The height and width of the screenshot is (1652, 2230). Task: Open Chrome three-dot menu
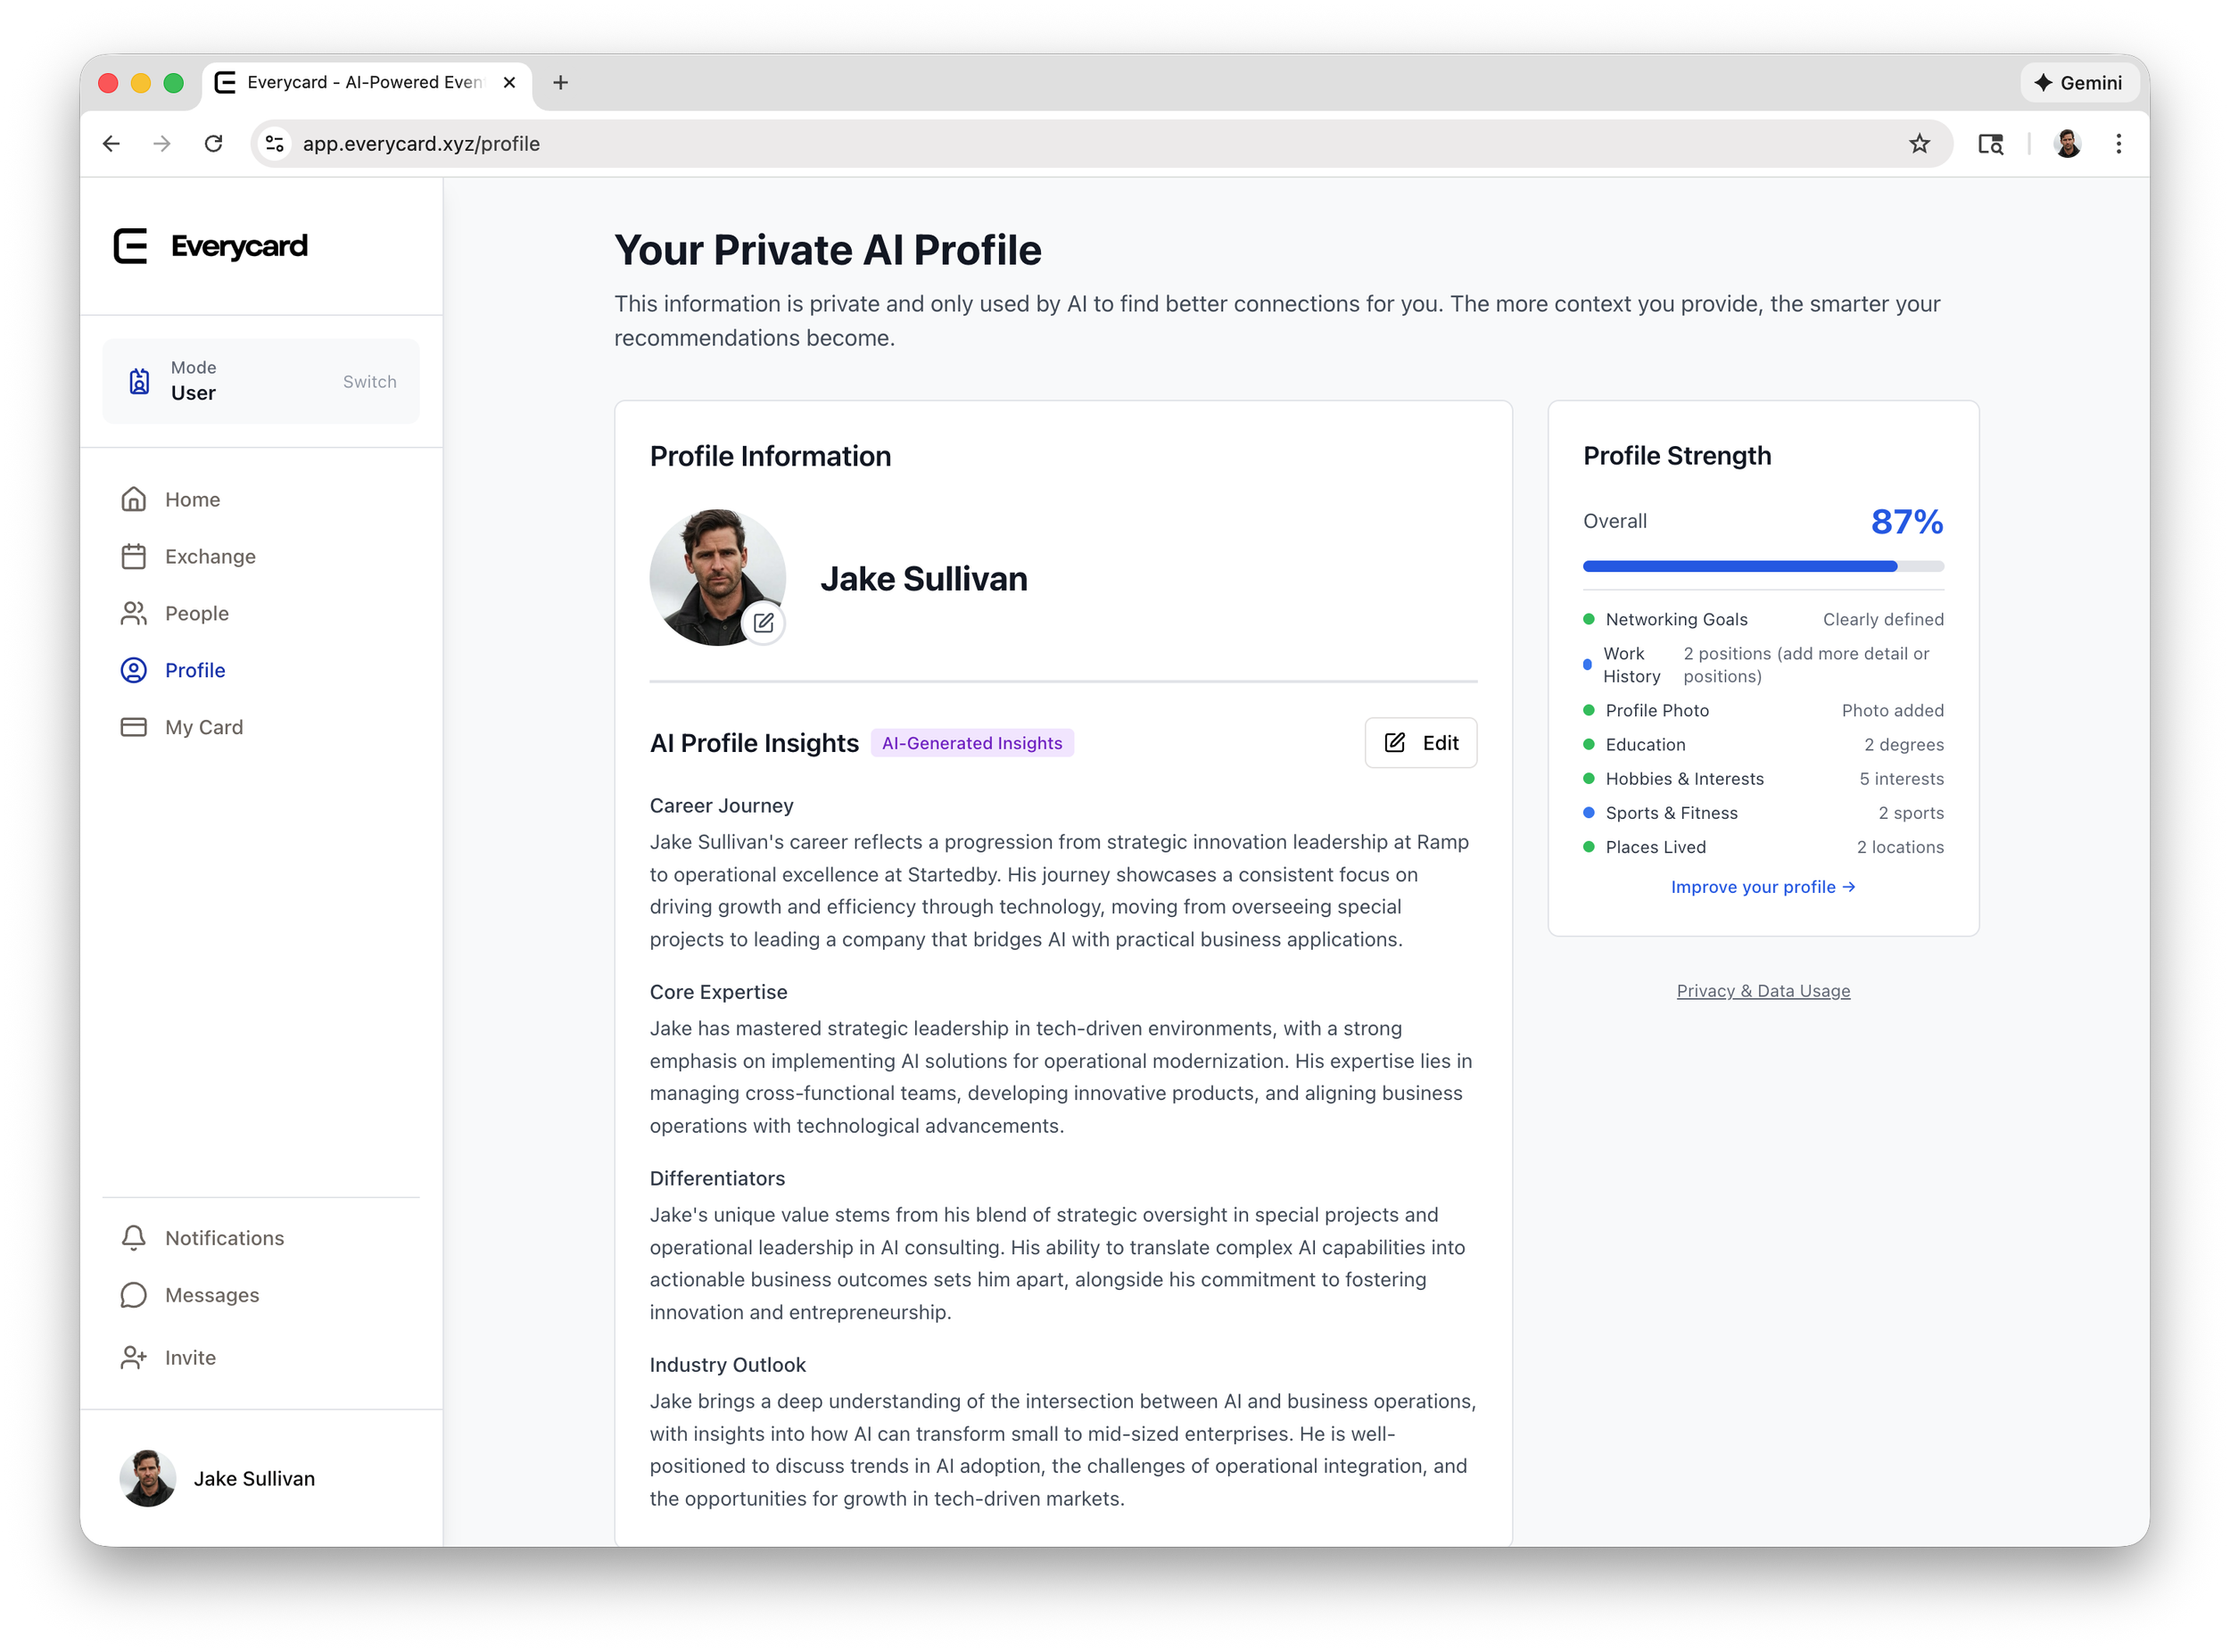coord(2118,144)
